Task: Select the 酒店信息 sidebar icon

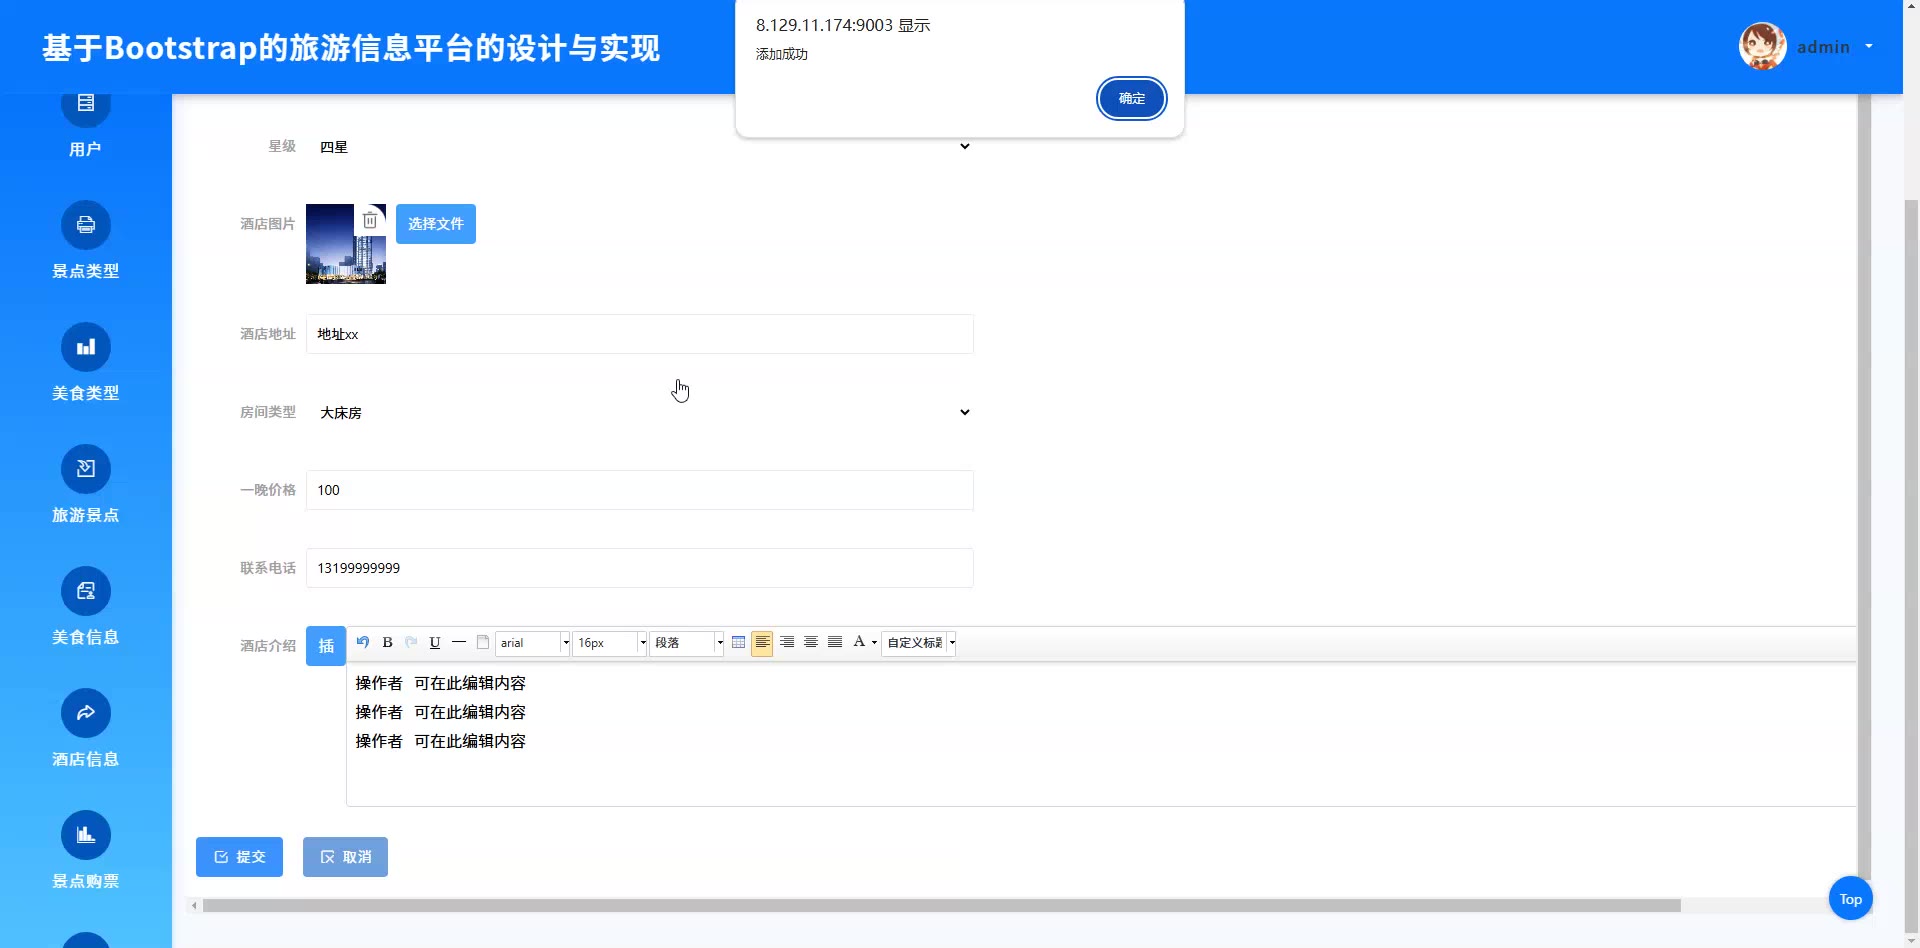Action: tap(86, 713)
